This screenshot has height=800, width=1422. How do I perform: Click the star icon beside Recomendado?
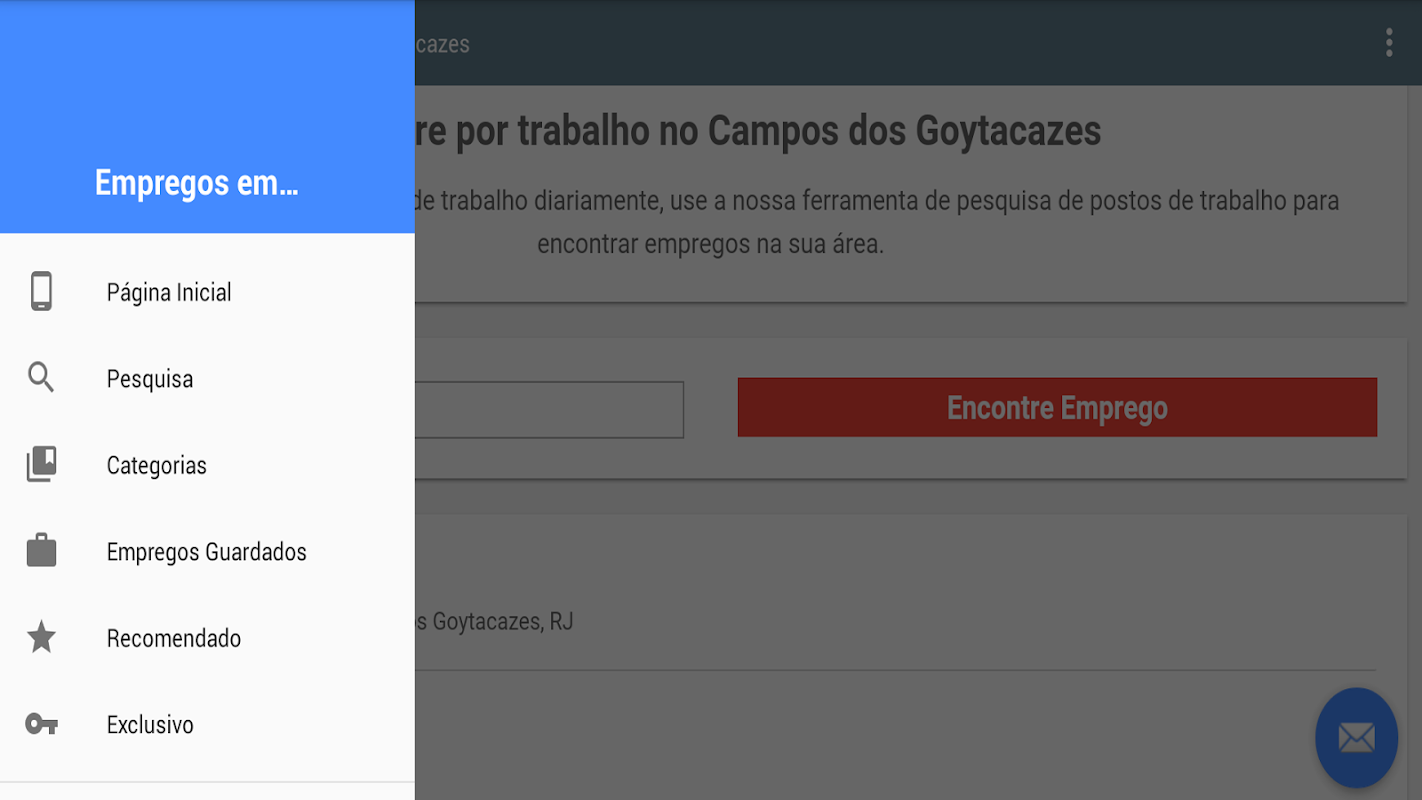click(41, 637)
